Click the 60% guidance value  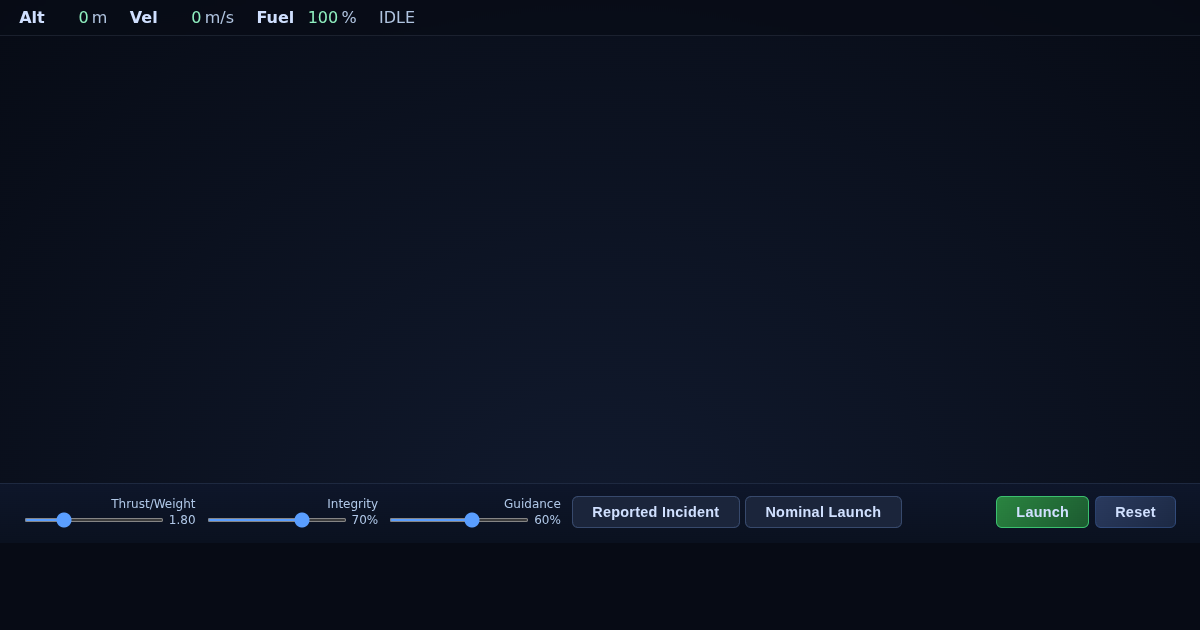point(547,520)
